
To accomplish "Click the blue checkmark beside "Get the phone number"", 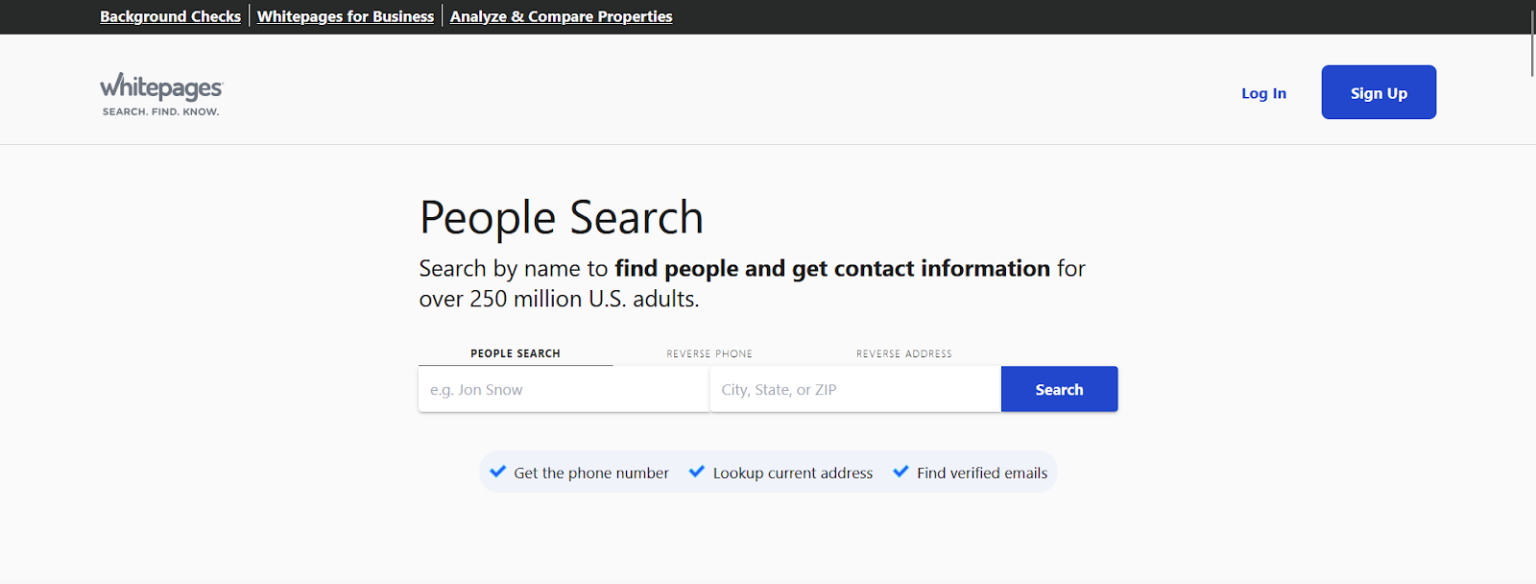I will click(497, 471).
